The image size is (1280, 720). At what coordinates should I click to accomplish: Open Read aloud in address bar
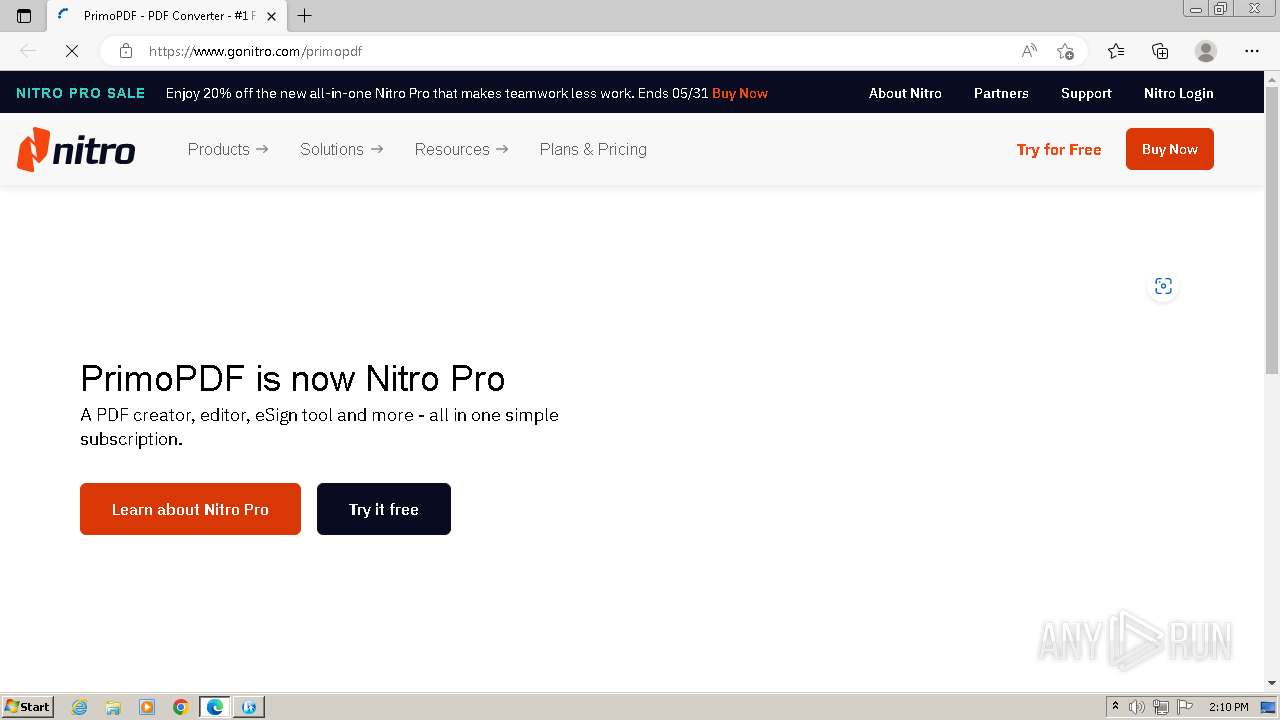(1029, 51)
